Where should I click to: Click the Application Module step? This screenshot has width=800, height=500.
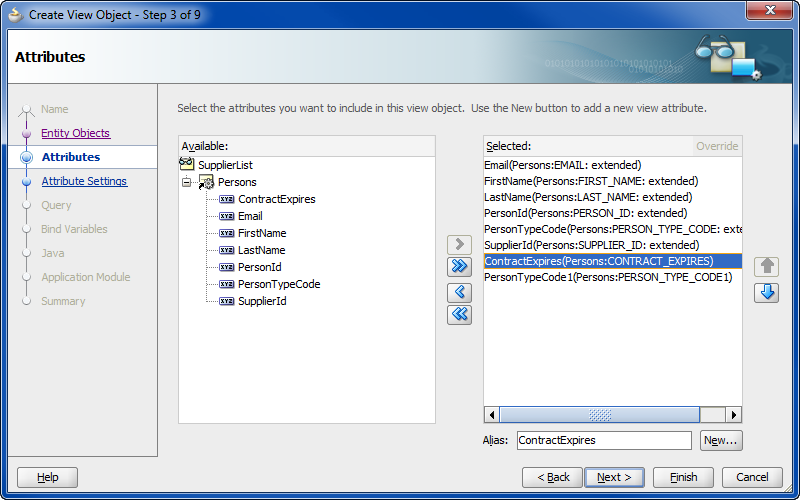point(86,277)
